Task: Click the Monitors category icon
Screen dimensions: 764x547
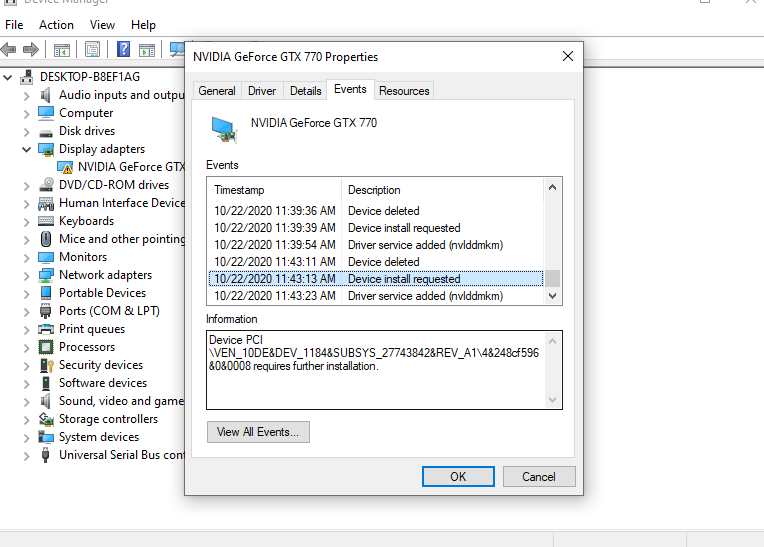Action: (46, 257)
